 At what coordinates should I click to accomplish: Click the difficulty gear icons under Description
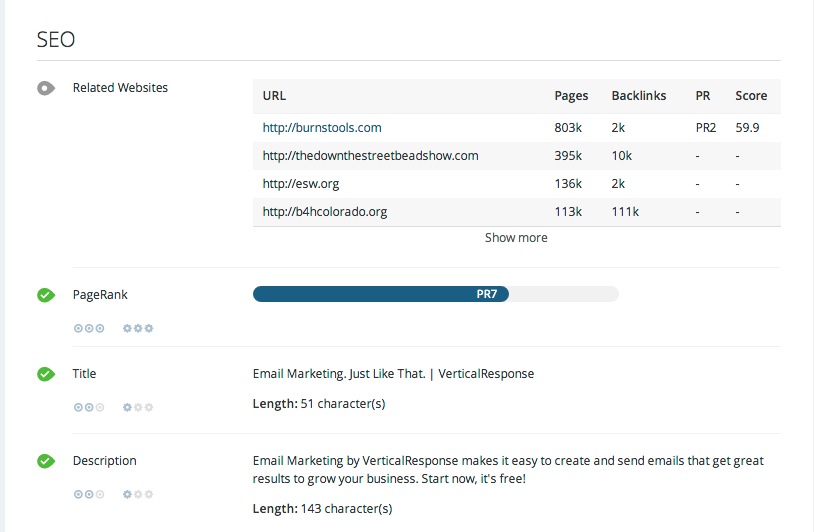pyautogui.click(x=138, y=494)
